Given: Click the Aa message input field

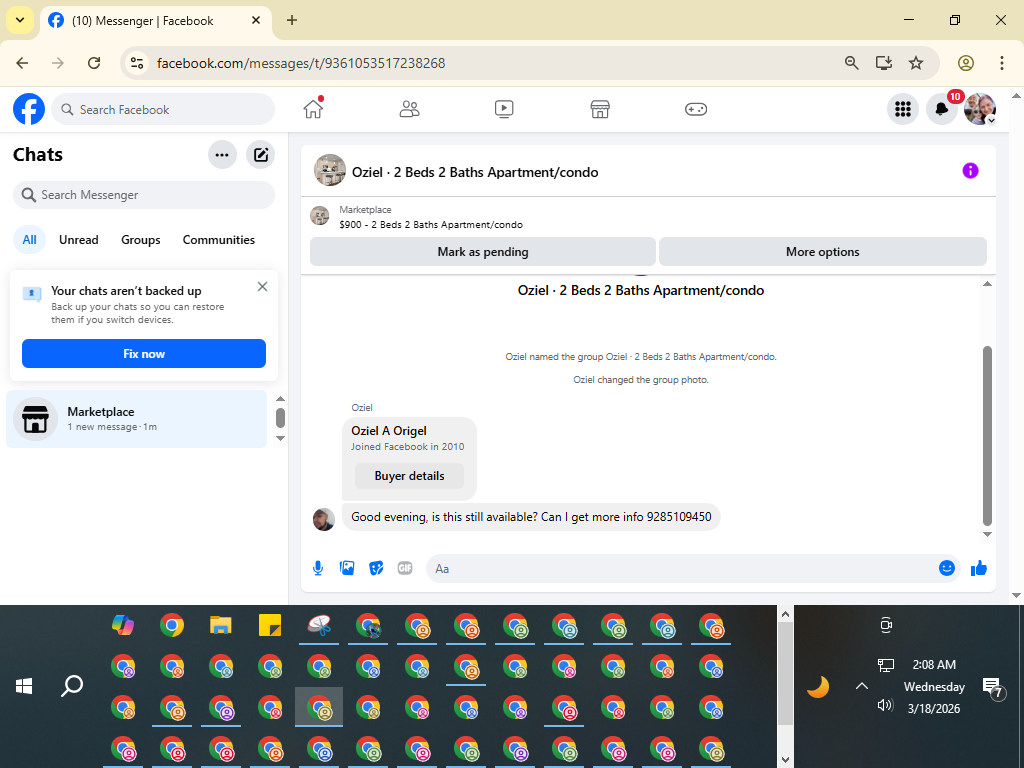Looking at the screenshot, I should point(682,568).
